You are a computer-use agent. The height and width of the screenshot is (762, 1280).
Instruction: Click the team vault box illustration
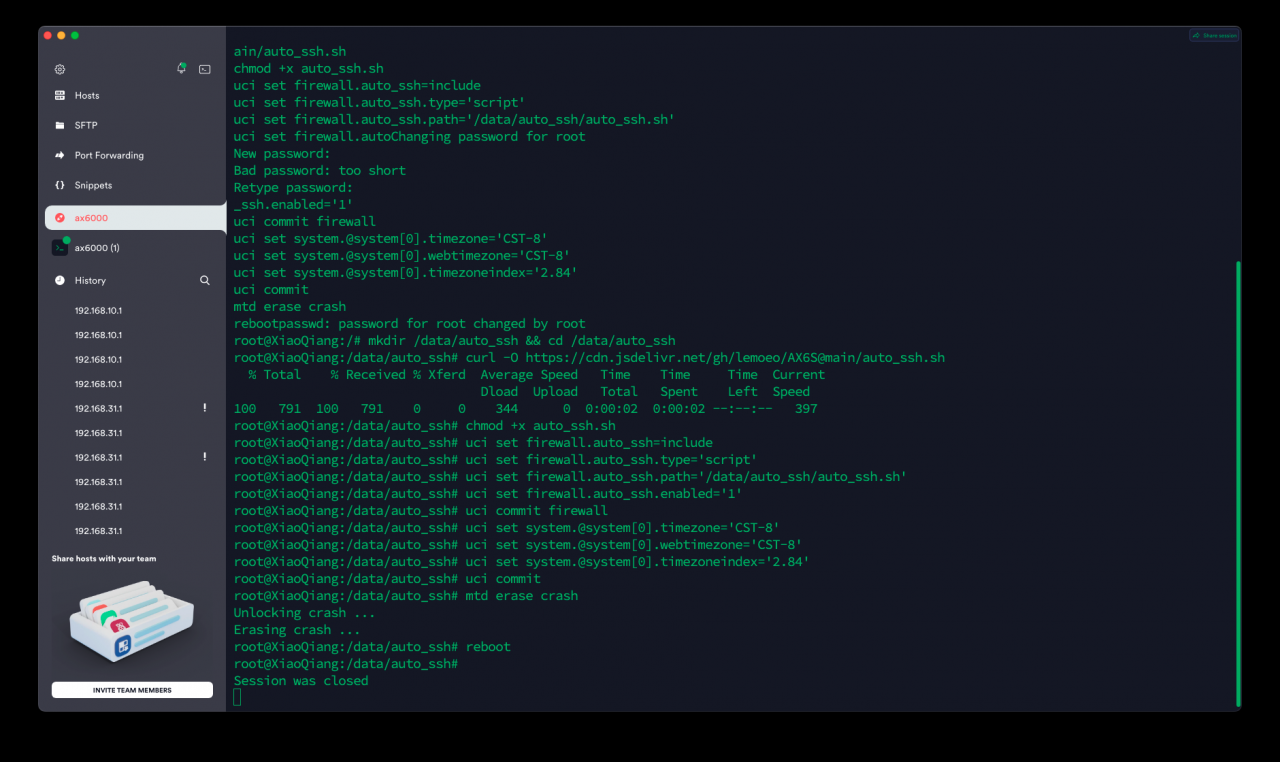click(x=130, y=623)
